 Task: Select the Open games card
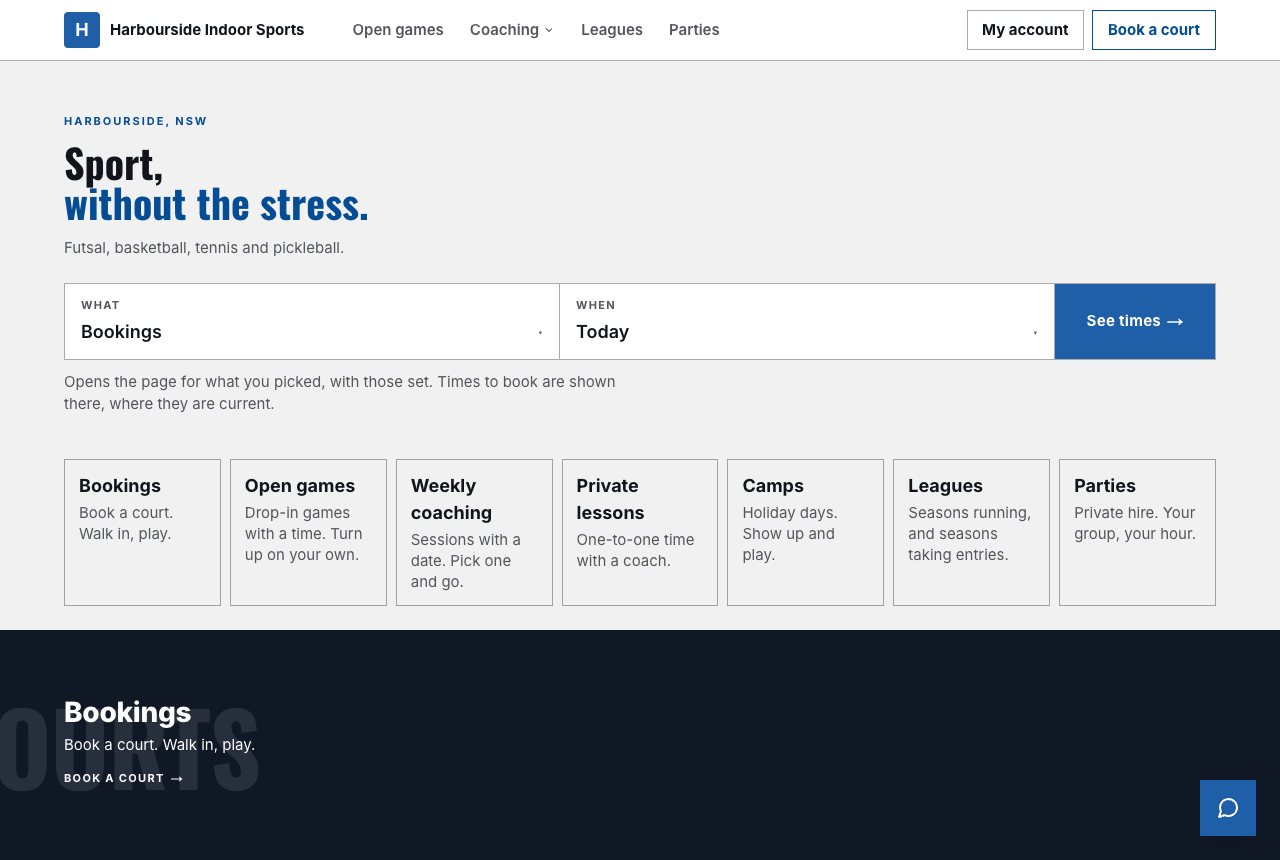(x=308, y=532)
